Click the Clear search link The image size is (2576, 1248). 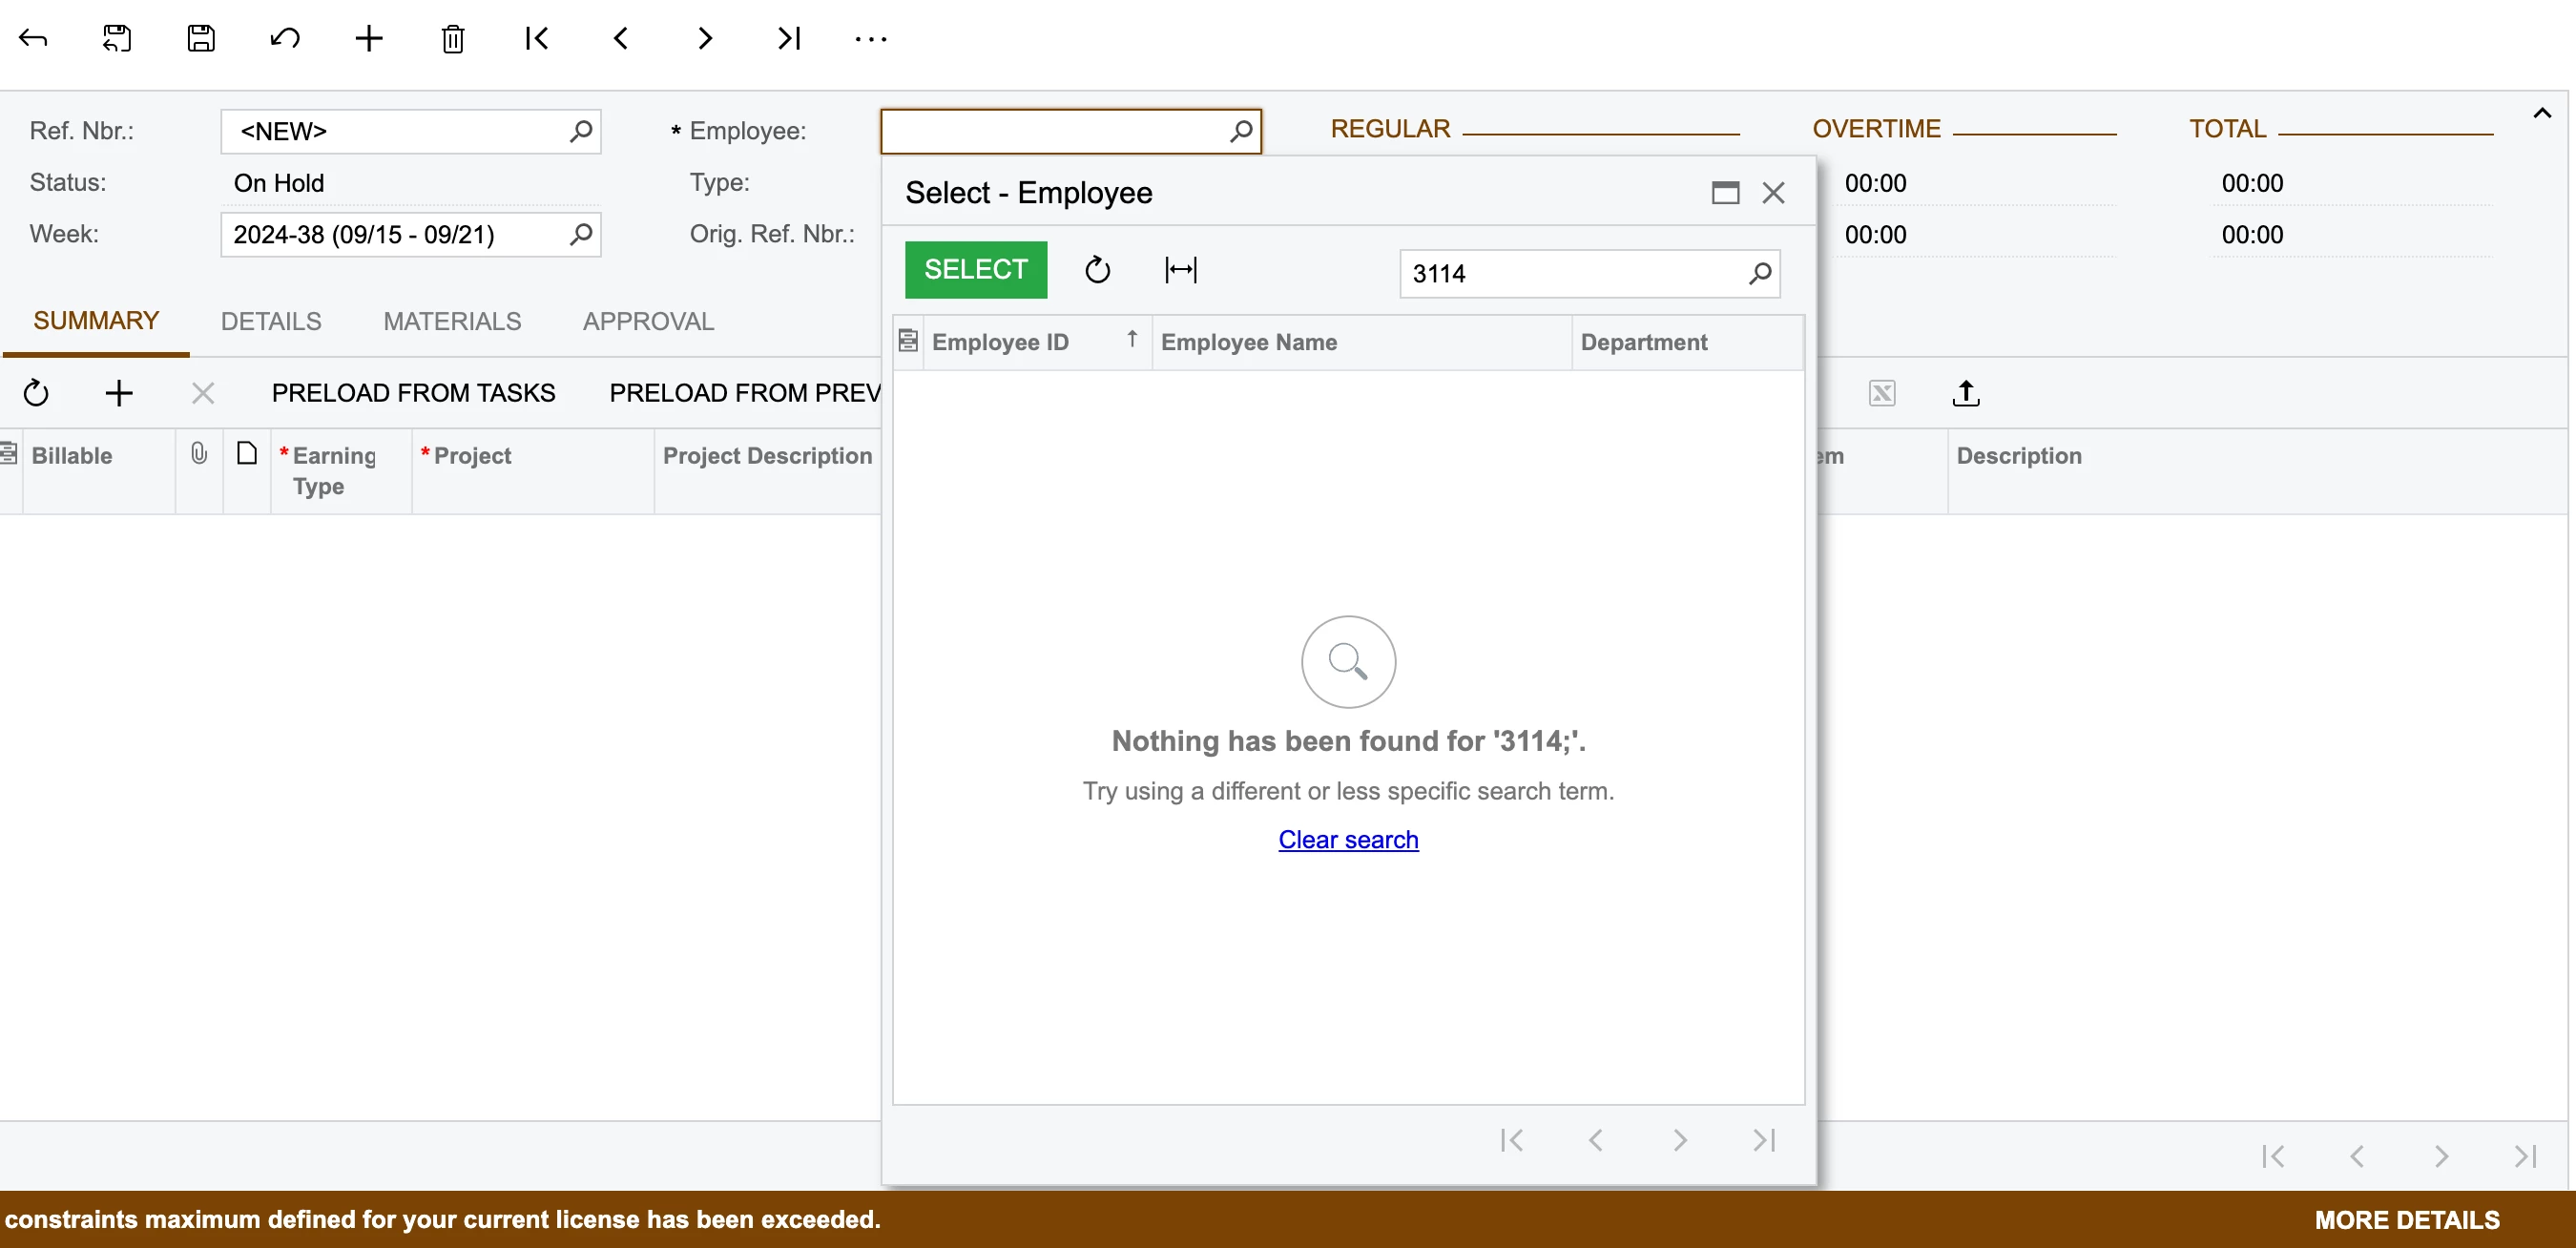1347,839
